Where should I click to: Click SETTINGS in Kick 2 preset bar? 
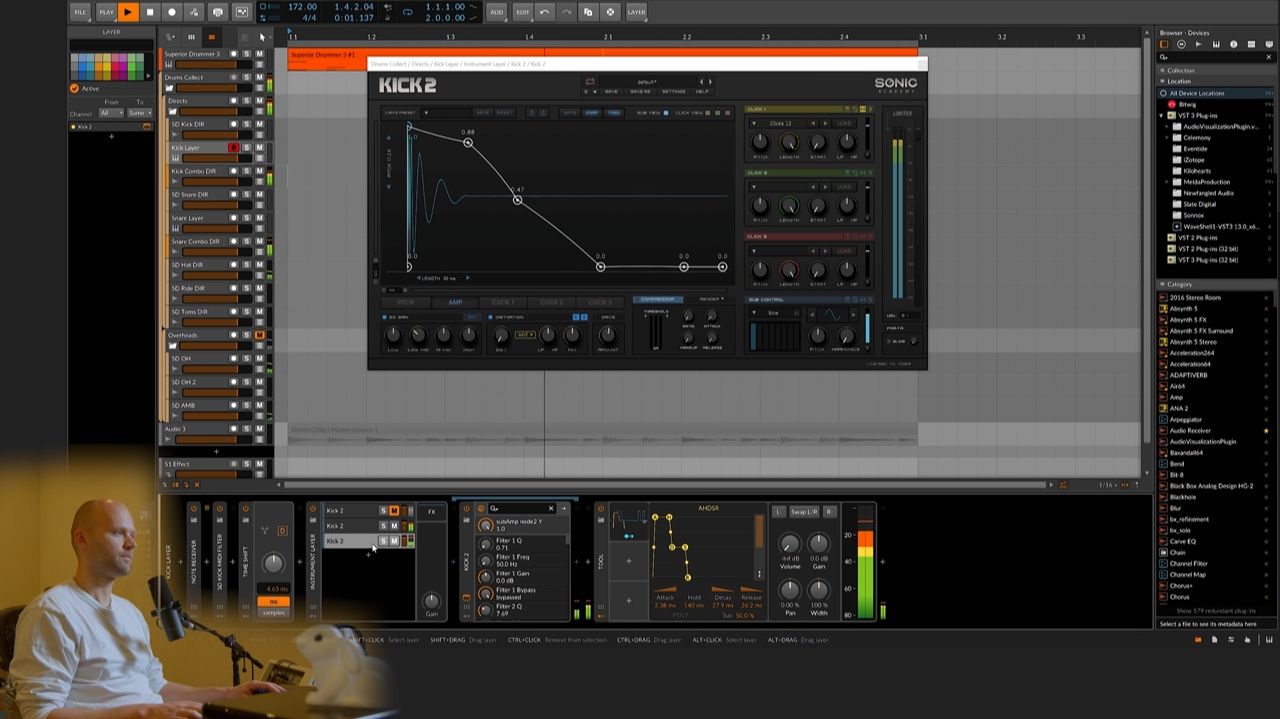tap(673, 91)
